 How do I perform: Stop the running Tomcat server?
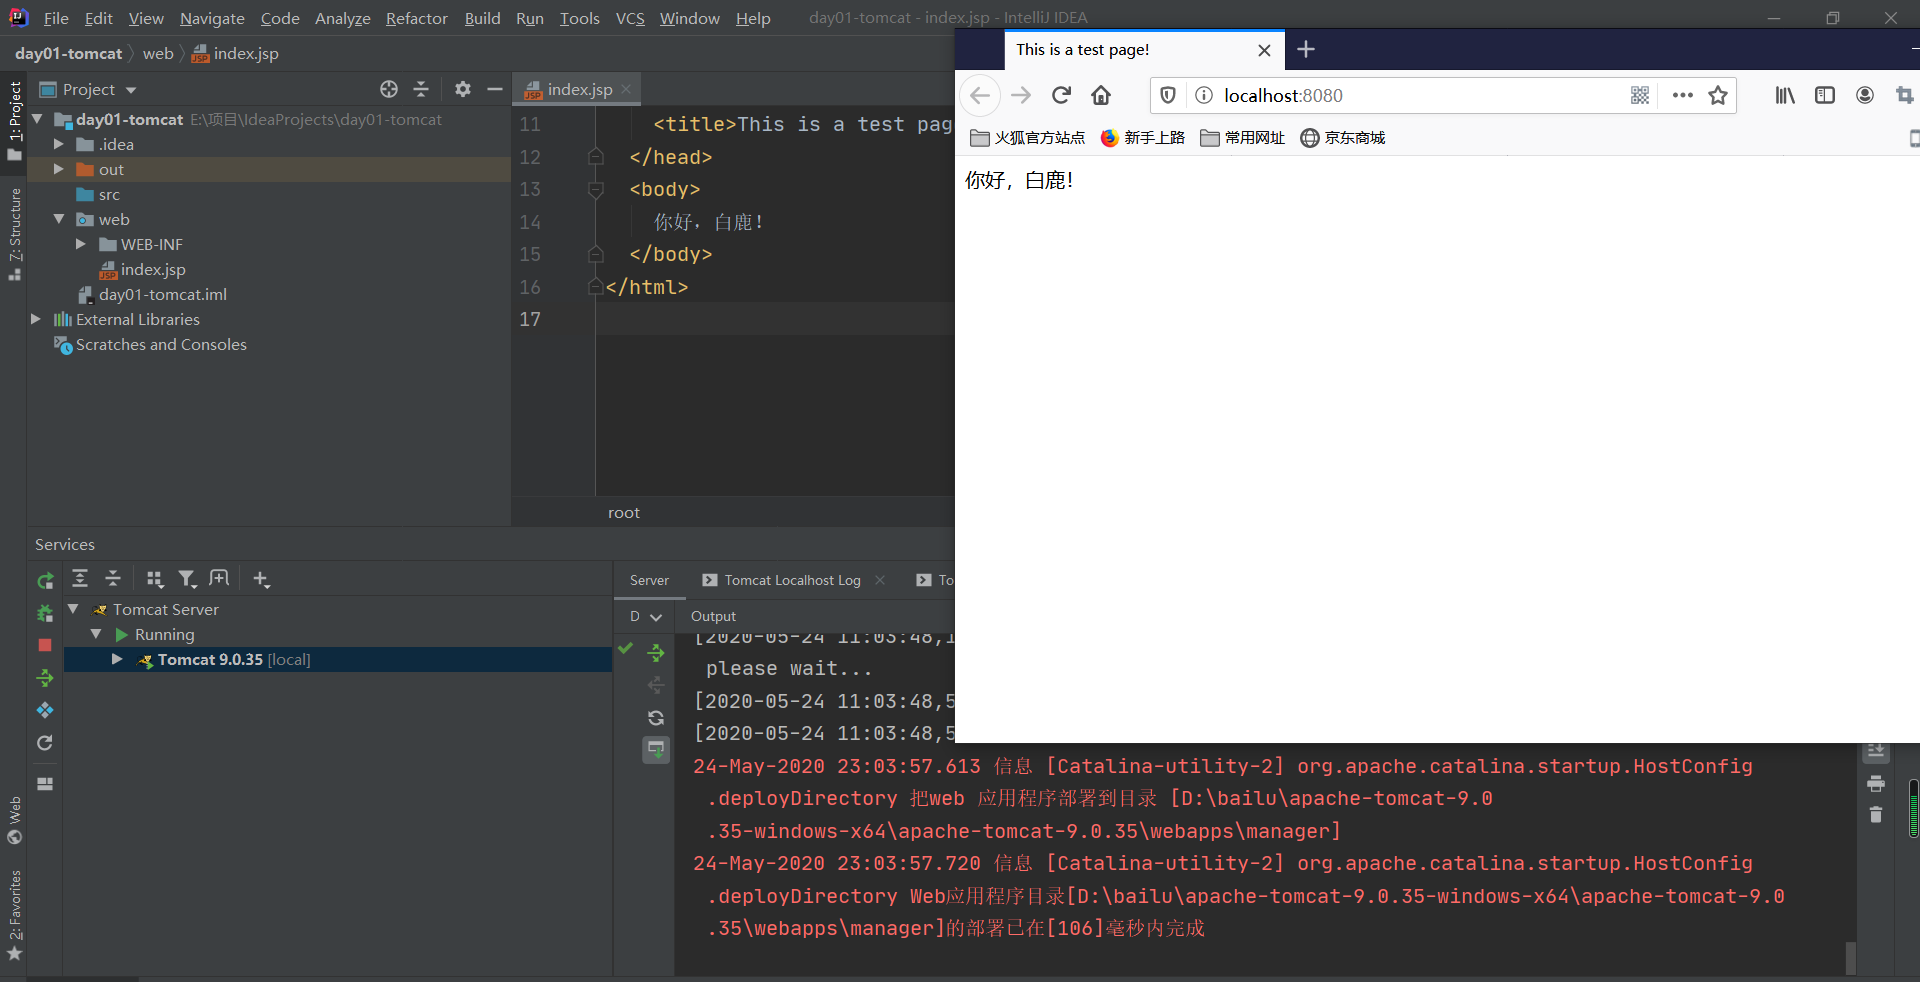pyautogui.click(x=45, y=645)
